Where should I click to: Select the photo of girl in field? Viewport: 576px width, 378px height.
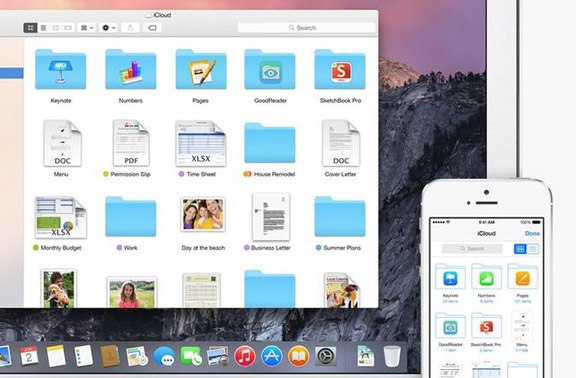click(132, 292)
